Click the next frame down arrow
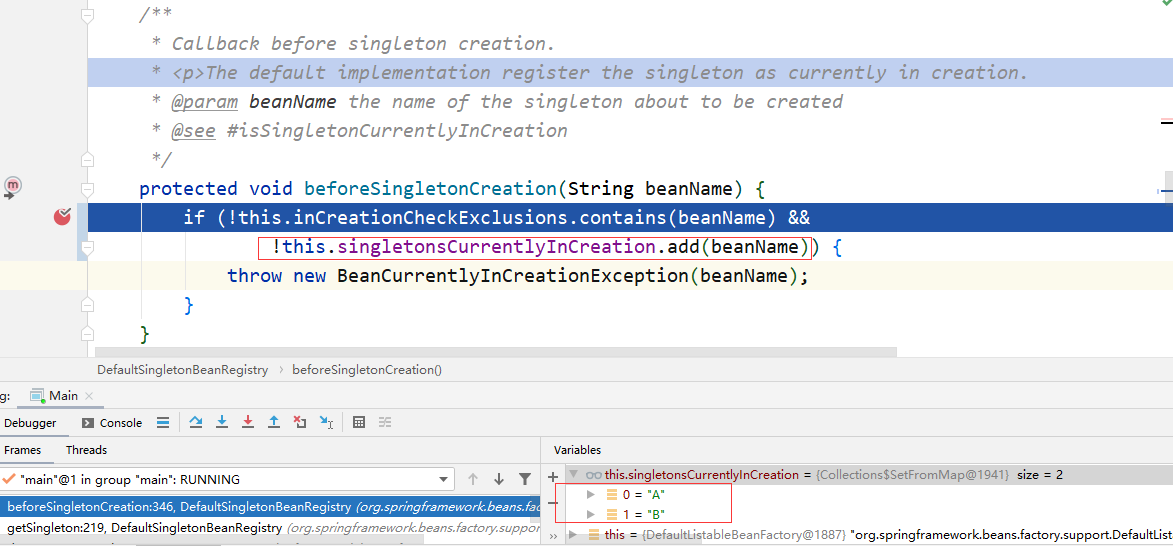 tap(499, 479)
